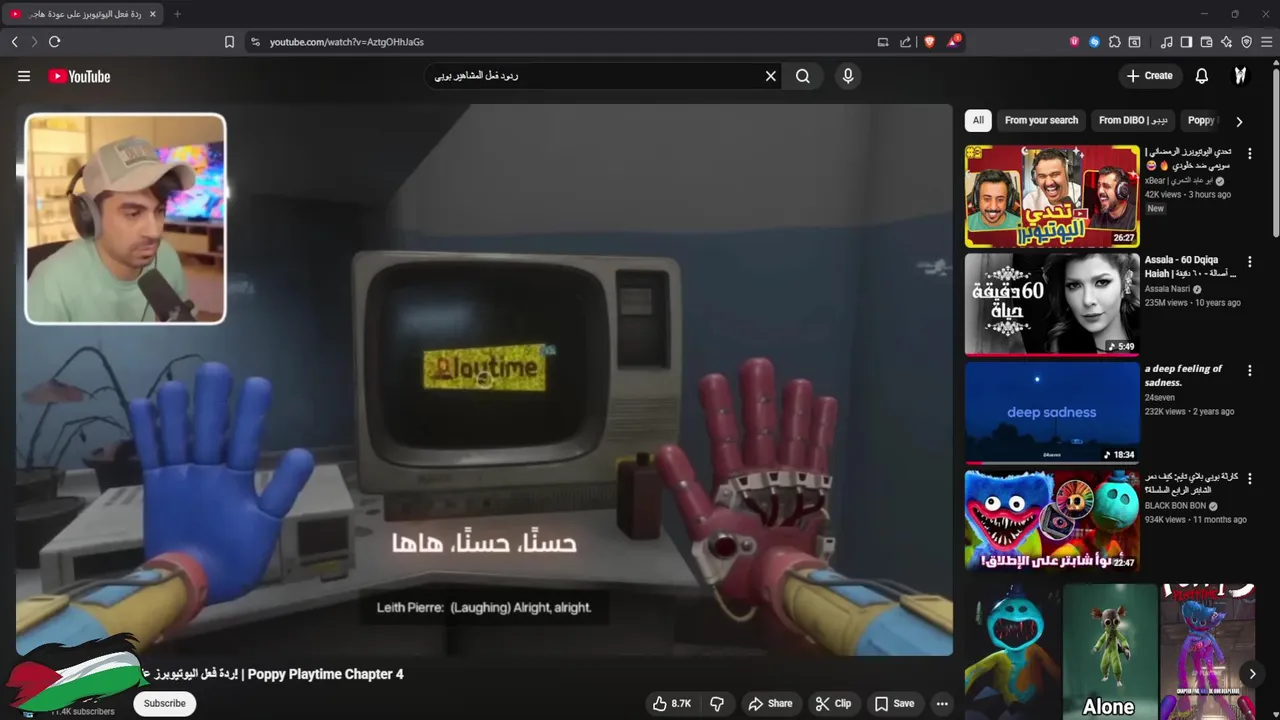Open Brave Rewards triangle icon

(x=954, y=42)
